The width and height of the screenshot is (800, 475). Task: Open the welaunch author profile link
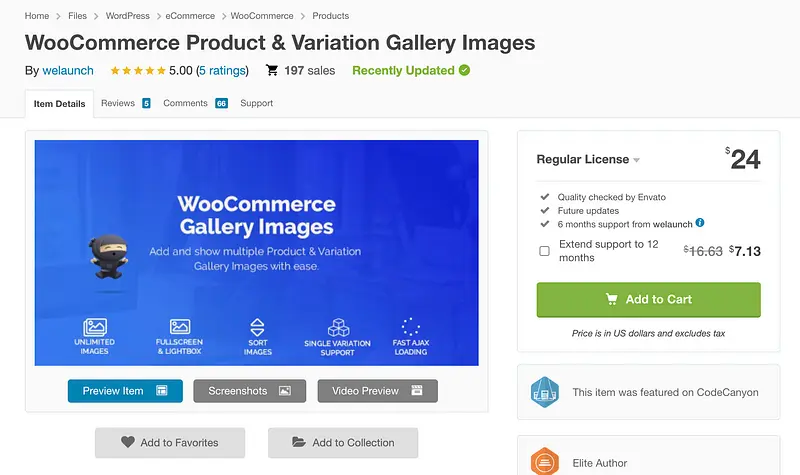click(x=68, y=70)
